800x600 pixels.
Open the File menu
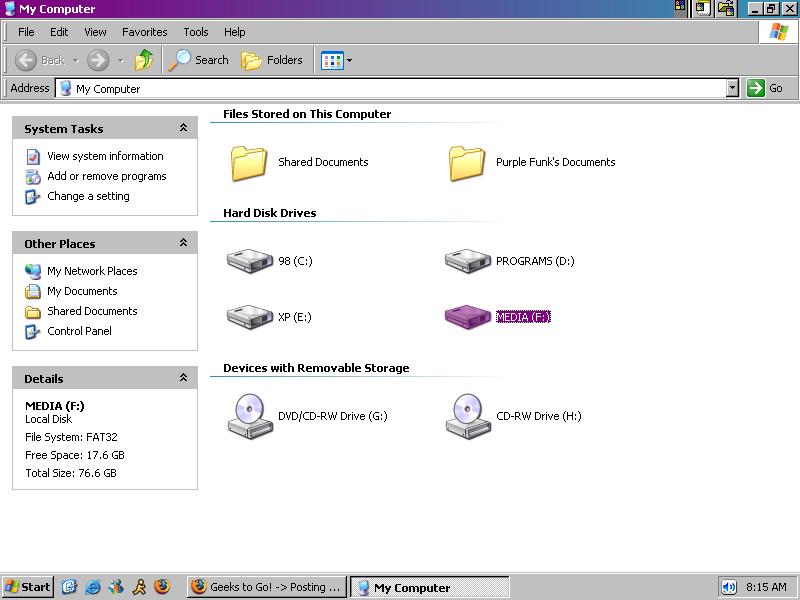[x=26, y=32]
